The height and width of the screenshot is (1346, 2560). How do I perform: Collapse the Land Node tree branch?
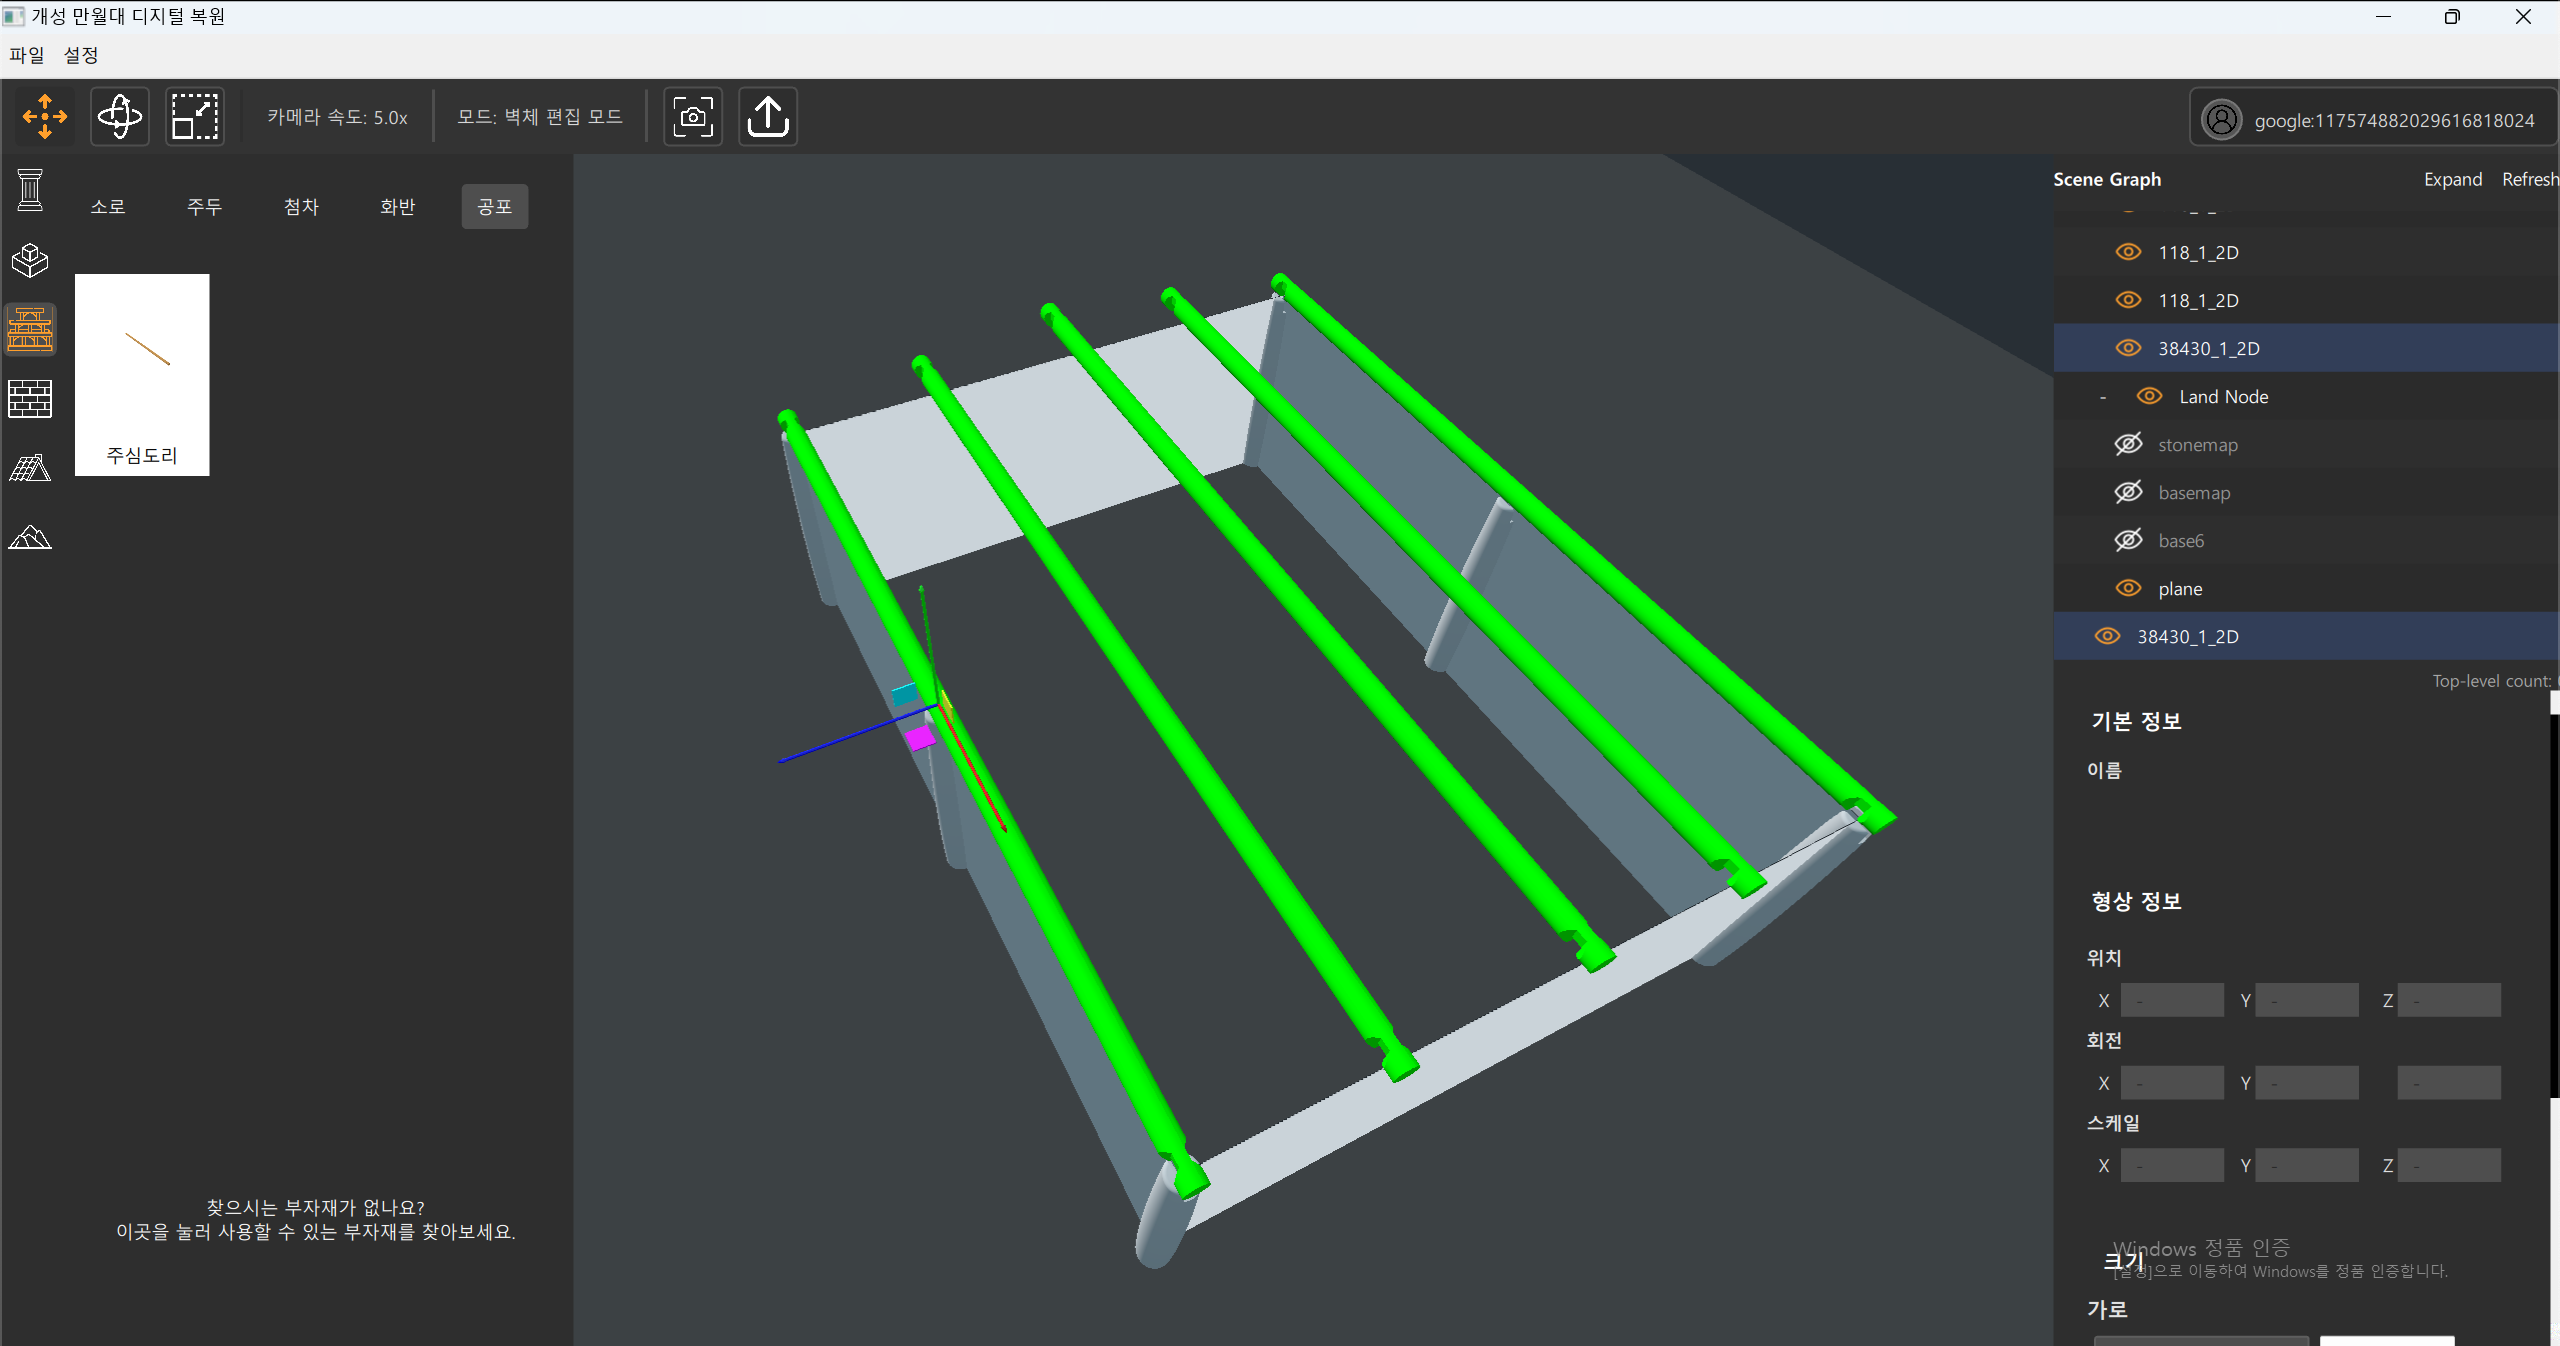(2103, 397)
